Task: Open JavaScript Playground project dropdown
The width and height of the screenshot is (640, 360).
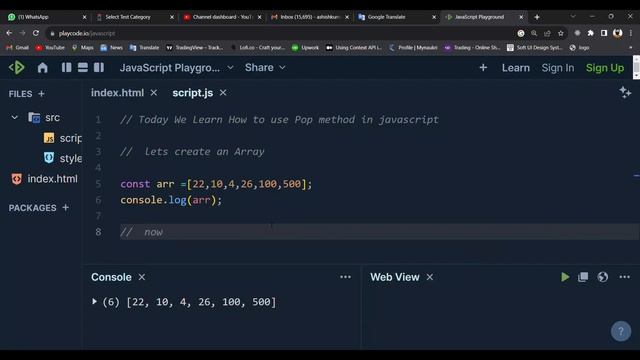Action: coord(176,68)
